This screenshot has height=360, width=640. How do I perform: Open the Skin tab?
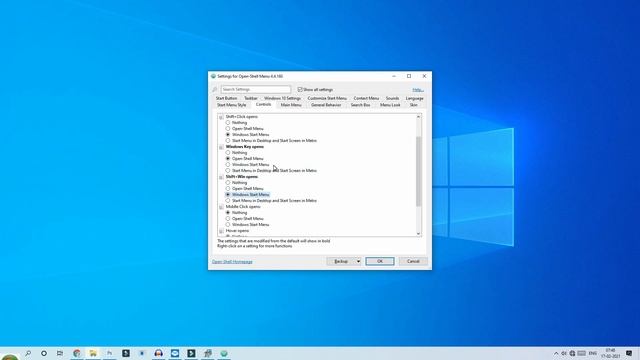[x=413, y=105]
